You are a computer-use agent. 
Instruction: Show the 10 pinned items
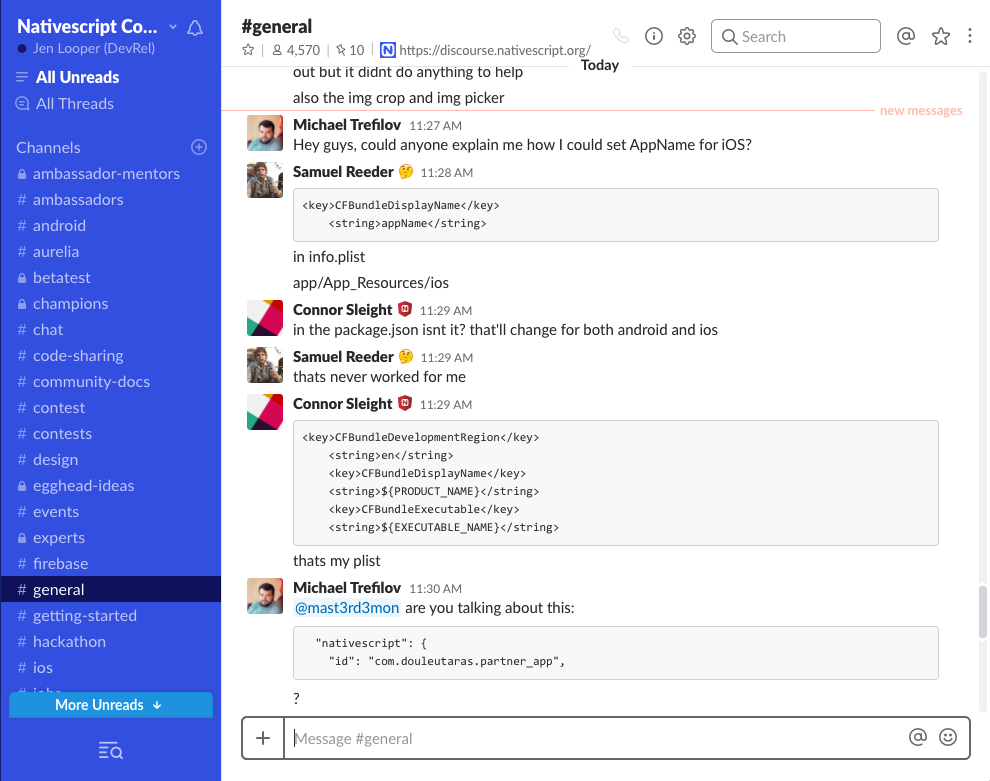click(350, 50)
